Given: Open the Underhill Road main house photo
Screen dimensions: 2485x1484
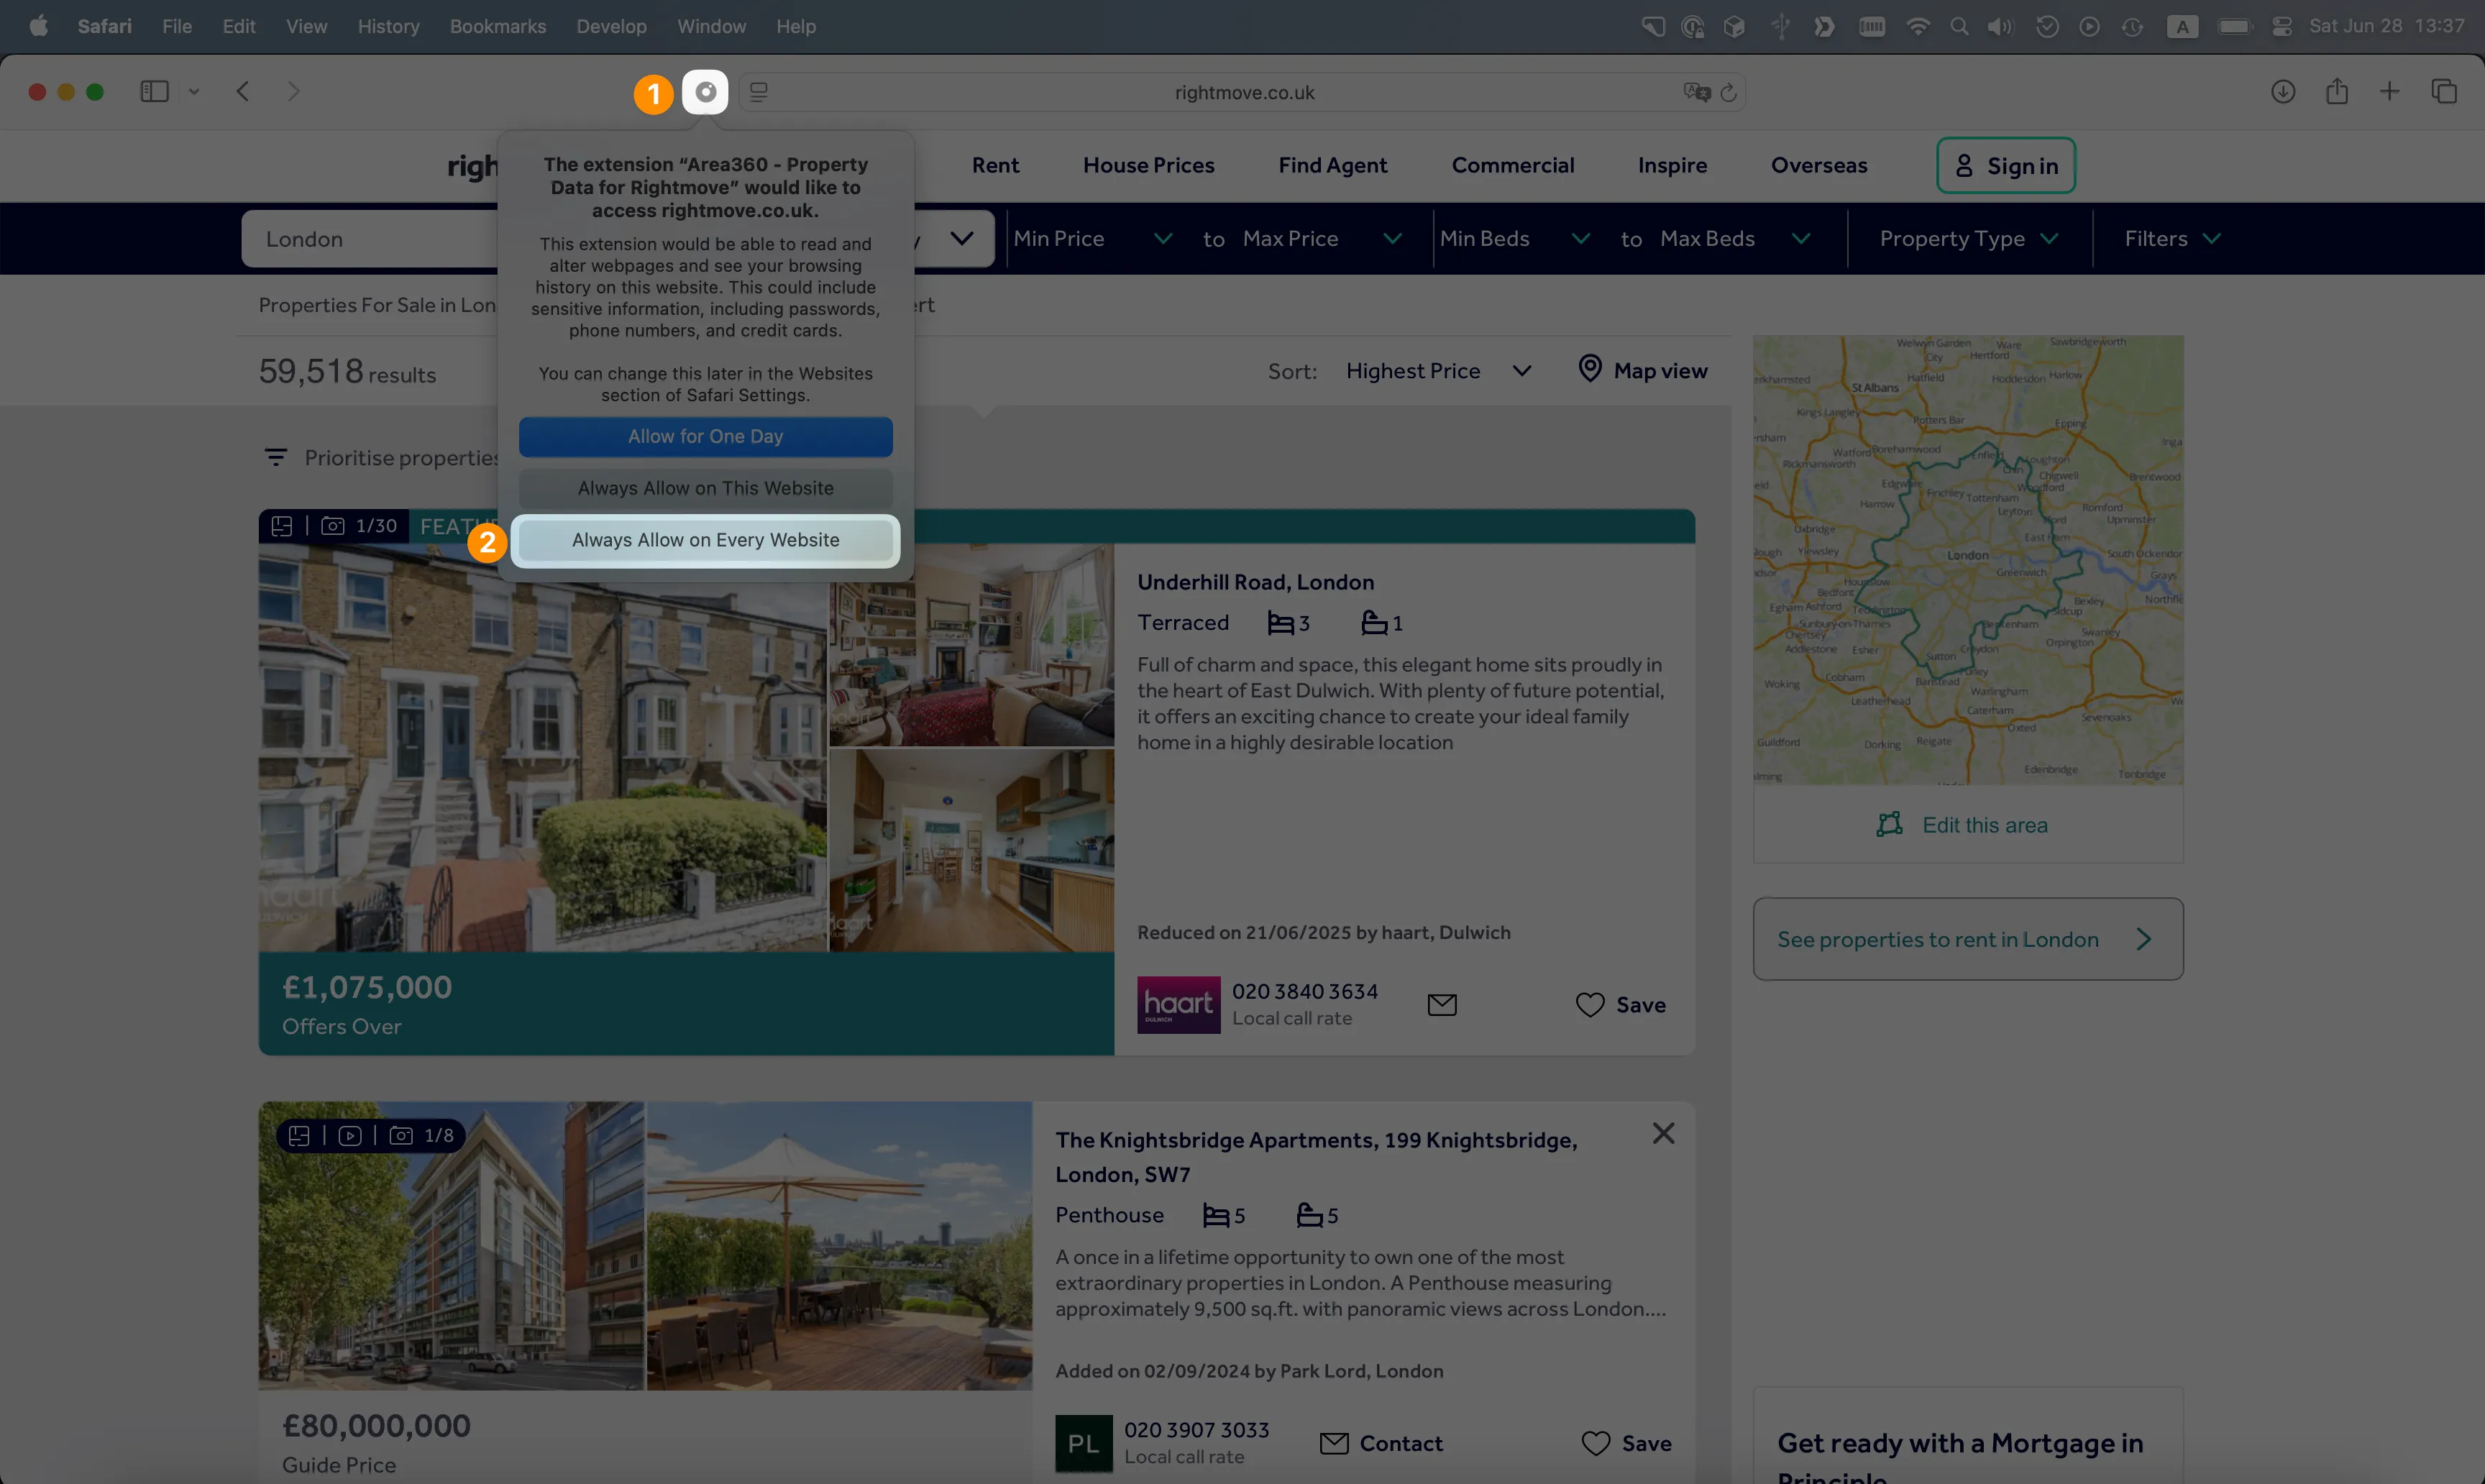Looking at the screenshot, I should (542, 747).
